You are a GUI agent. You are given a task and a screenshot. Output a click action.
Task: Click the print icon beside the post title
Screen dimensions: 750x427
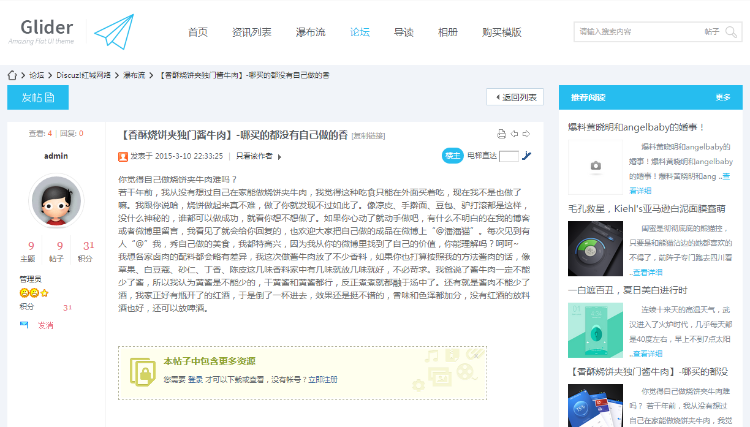pos(501,134)
